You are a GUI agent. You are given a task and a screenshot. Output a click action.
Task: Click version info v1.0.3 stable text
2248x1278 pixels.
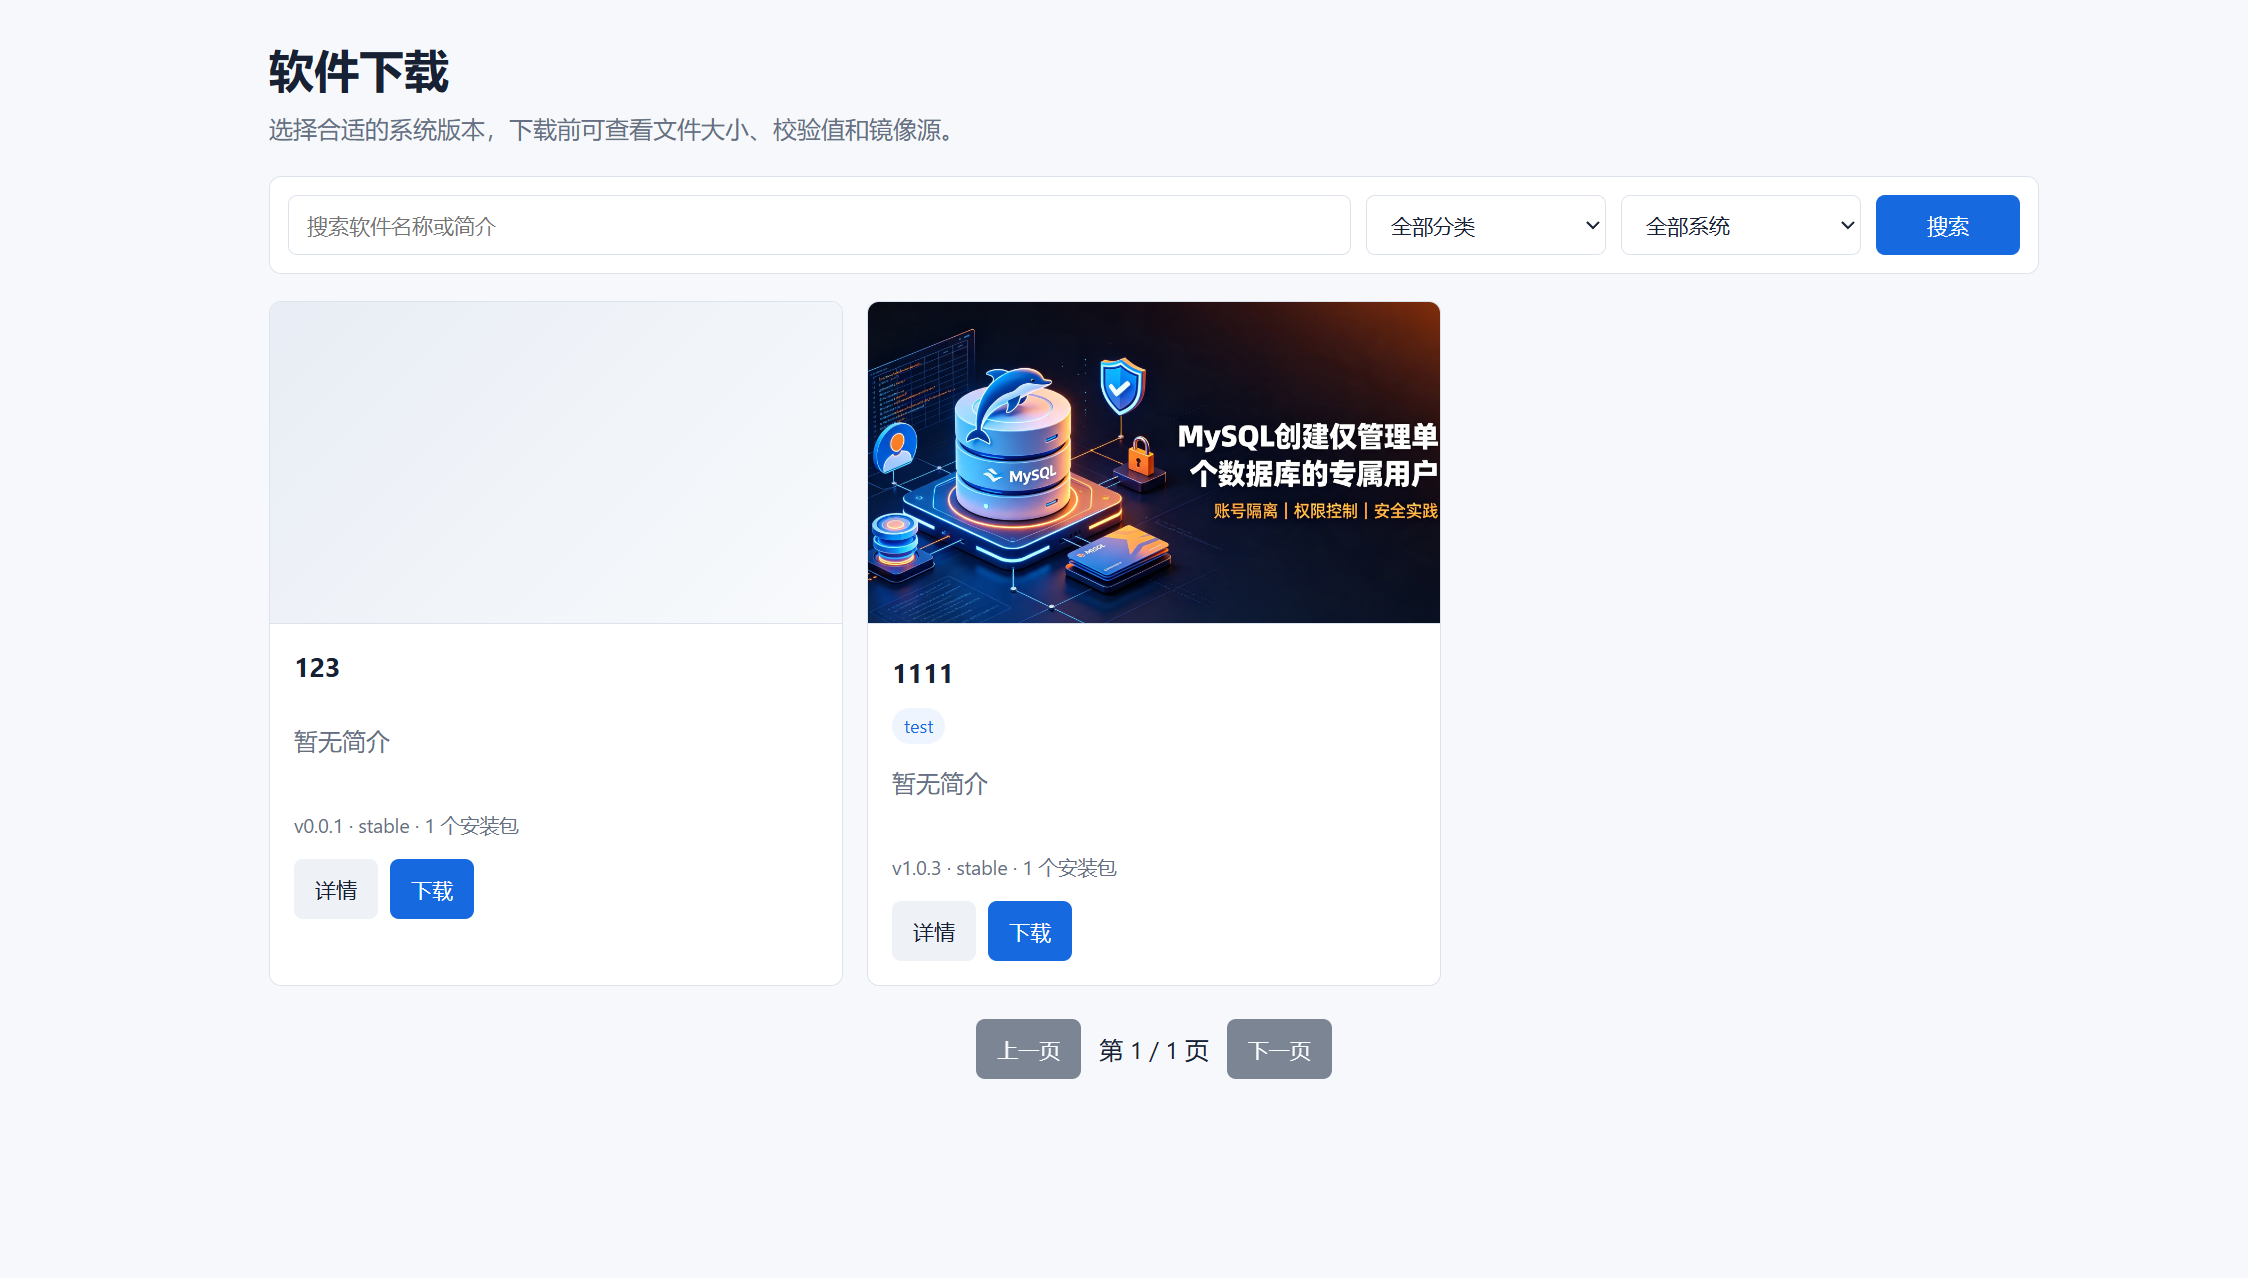pos(1004,868)
